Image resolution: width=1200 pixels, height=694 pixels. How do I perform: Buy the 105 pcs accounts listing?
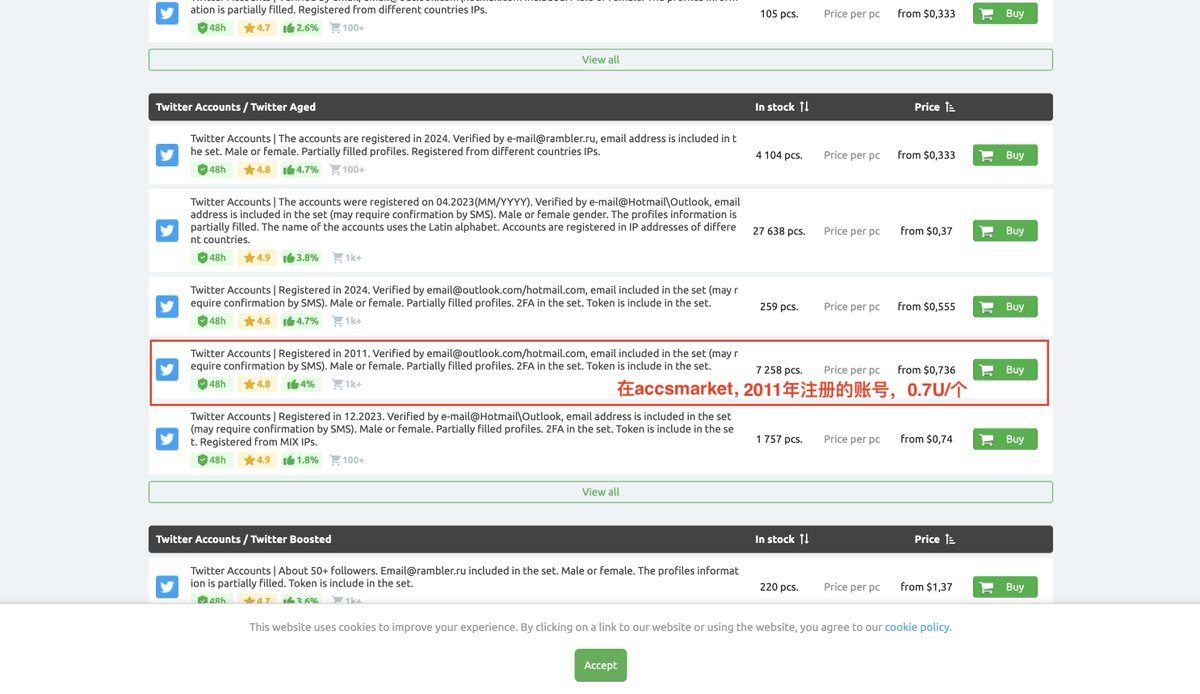click(1005, 14)
